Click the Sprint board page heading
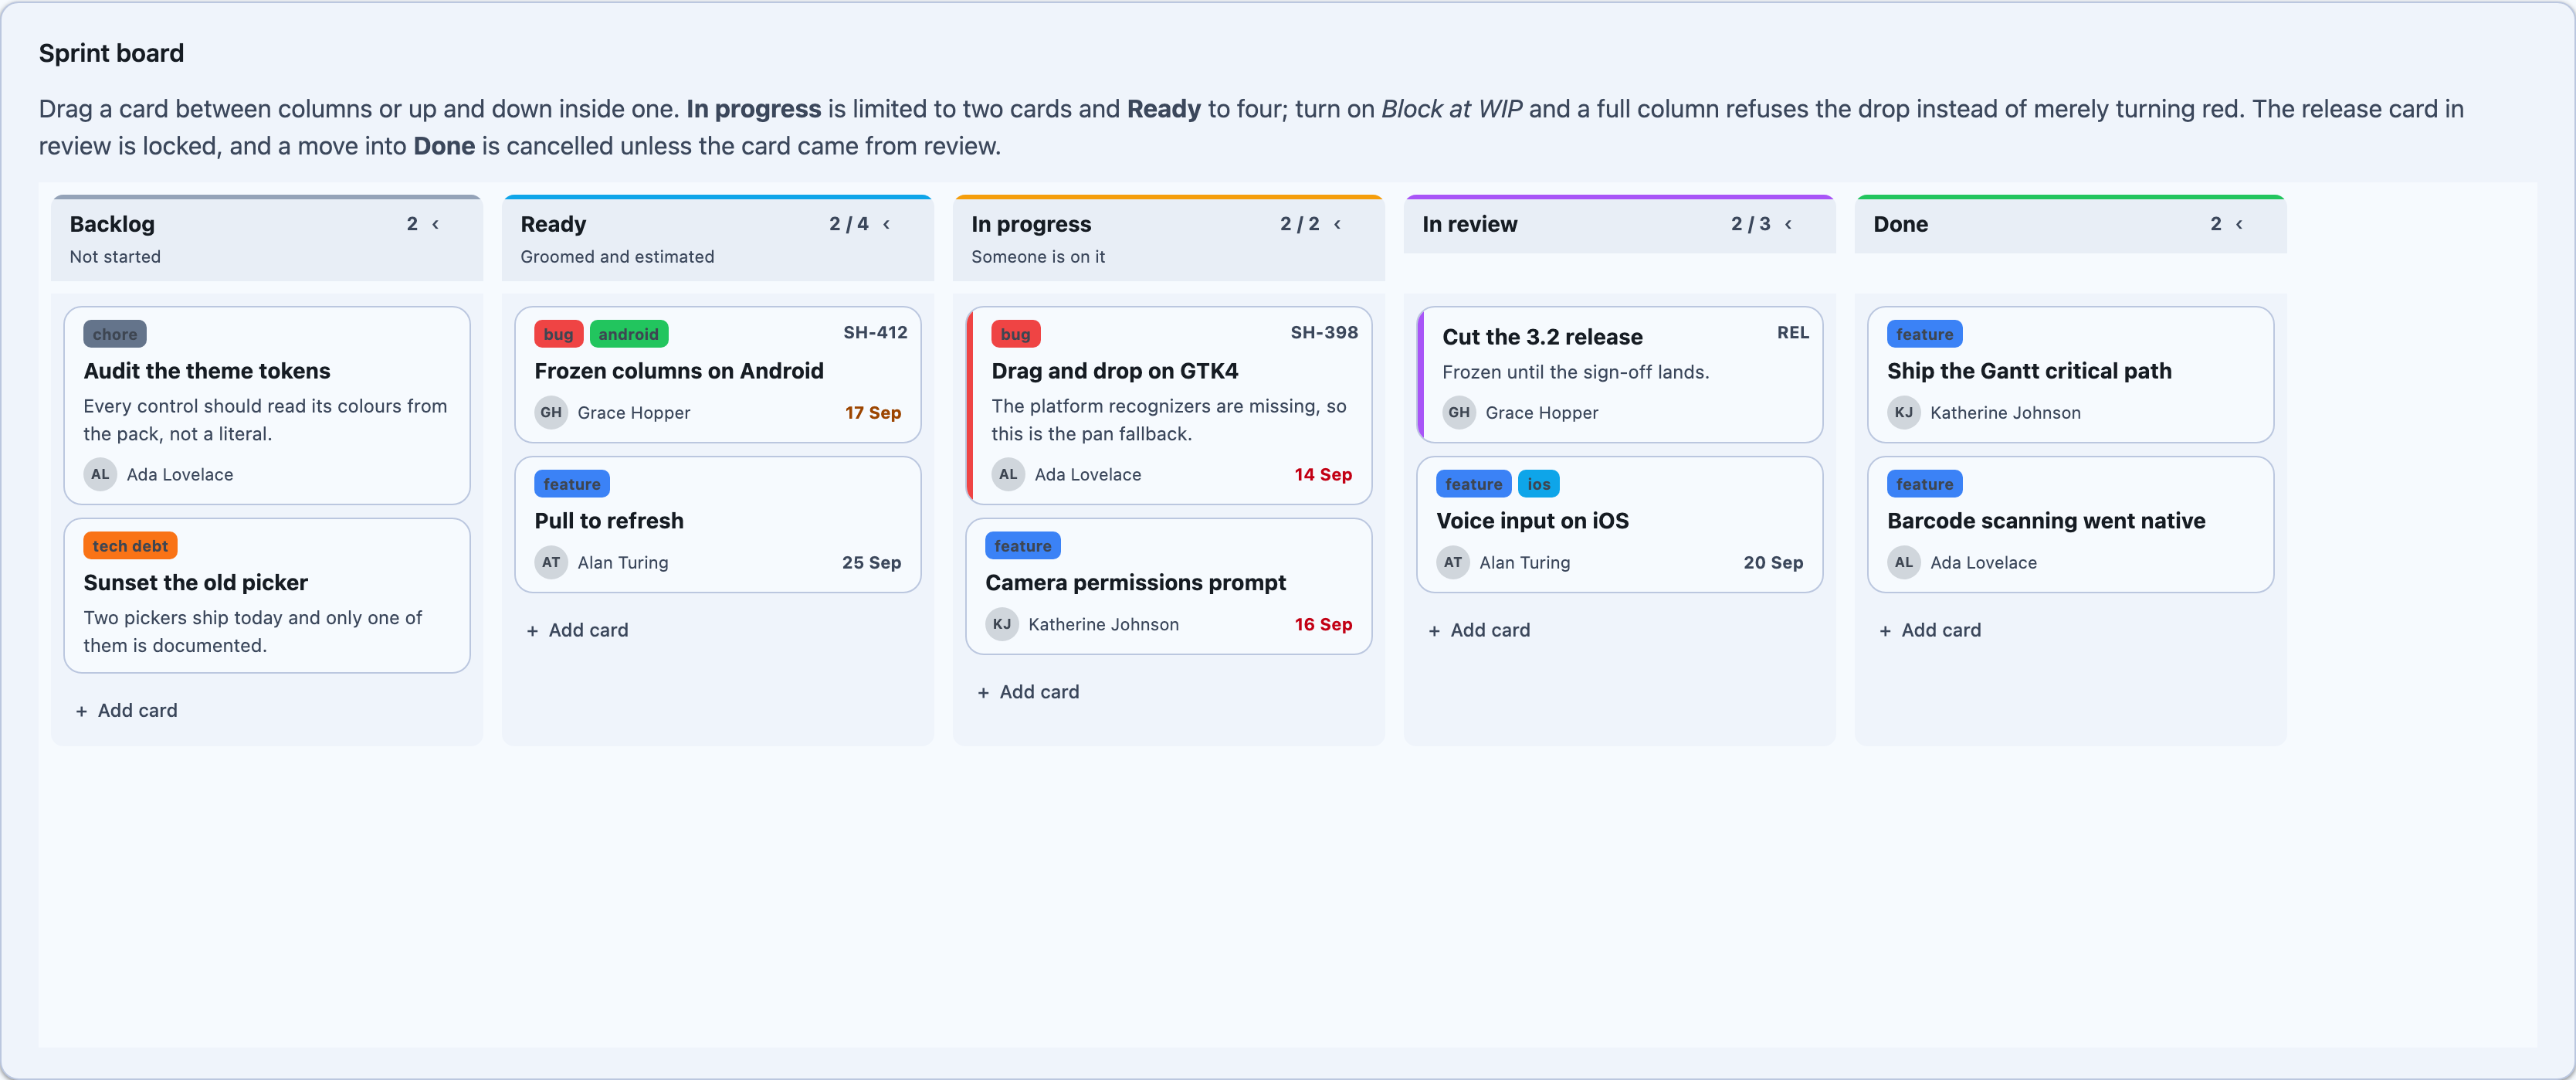The width and height of the screenshot is (2576, 1080). coord(111,53)
